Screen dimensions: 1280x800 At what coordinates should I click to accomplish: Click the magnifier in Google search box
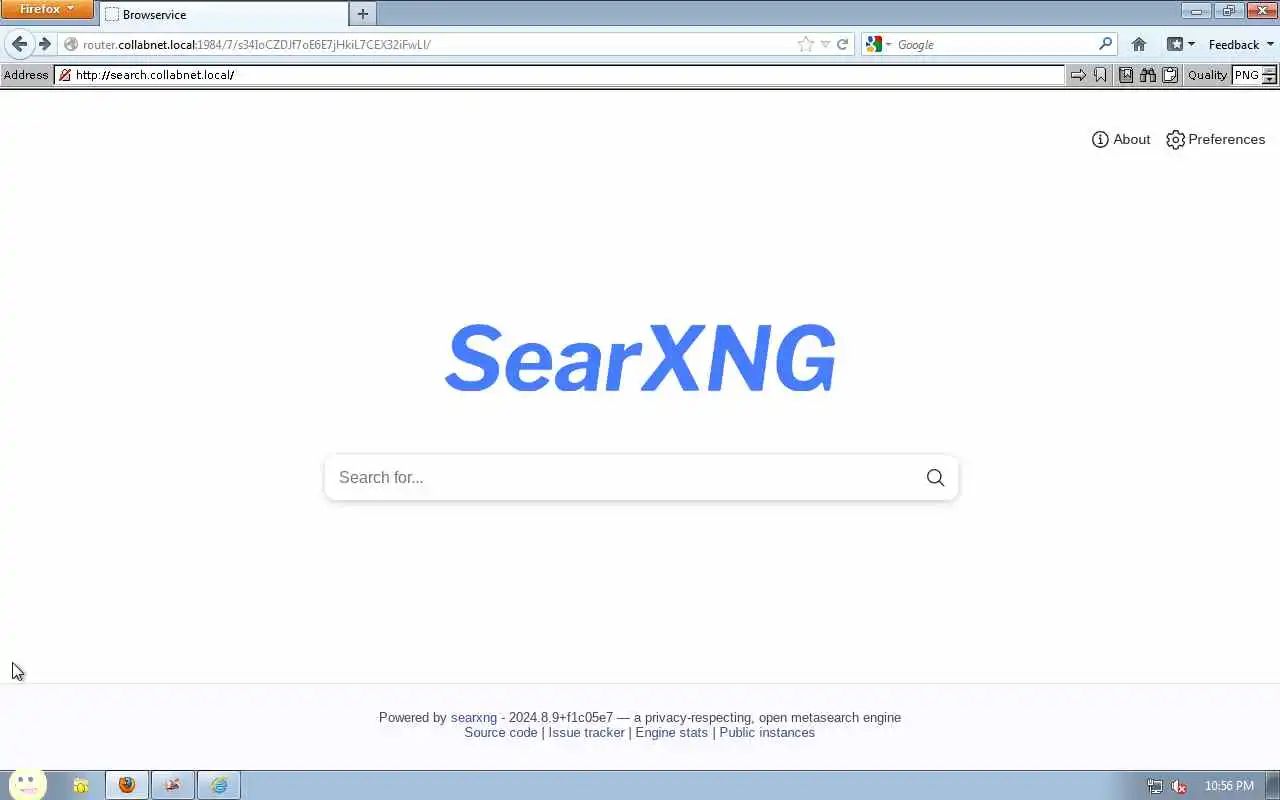[1105, 44]
